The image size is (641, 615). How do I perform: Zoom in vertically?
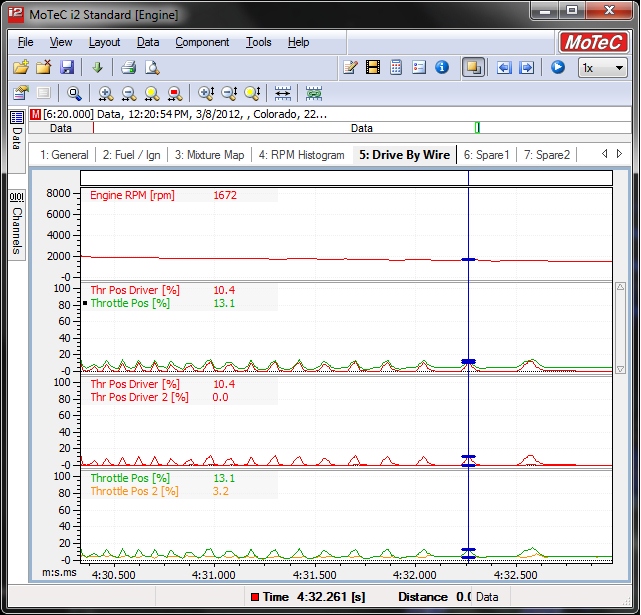206,94
